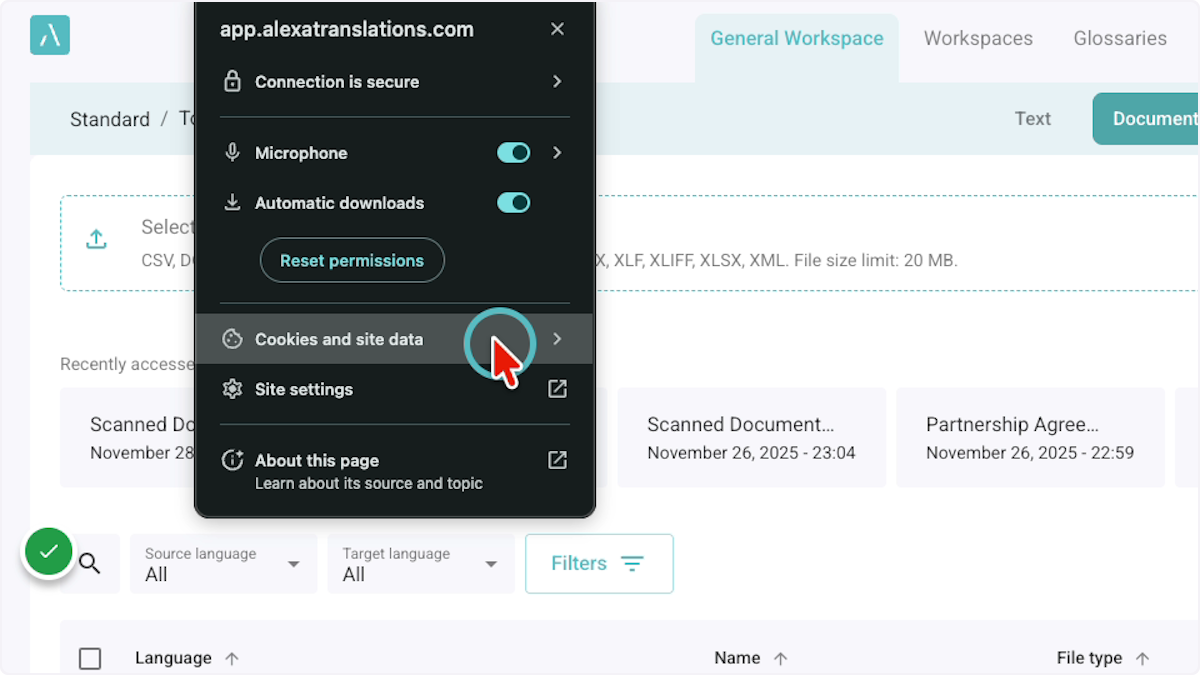This screenshot has width=1200, height=675.
Task: Open the Target language dropdown
Action: point(420,564)
